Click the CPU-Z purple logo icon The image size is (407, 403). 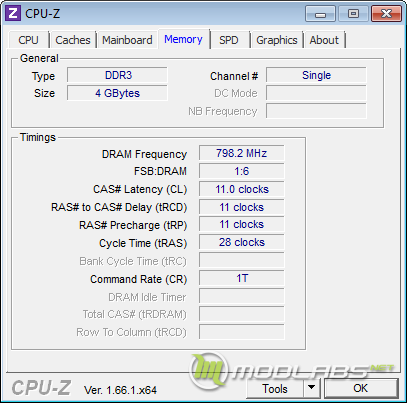[13, 13]
